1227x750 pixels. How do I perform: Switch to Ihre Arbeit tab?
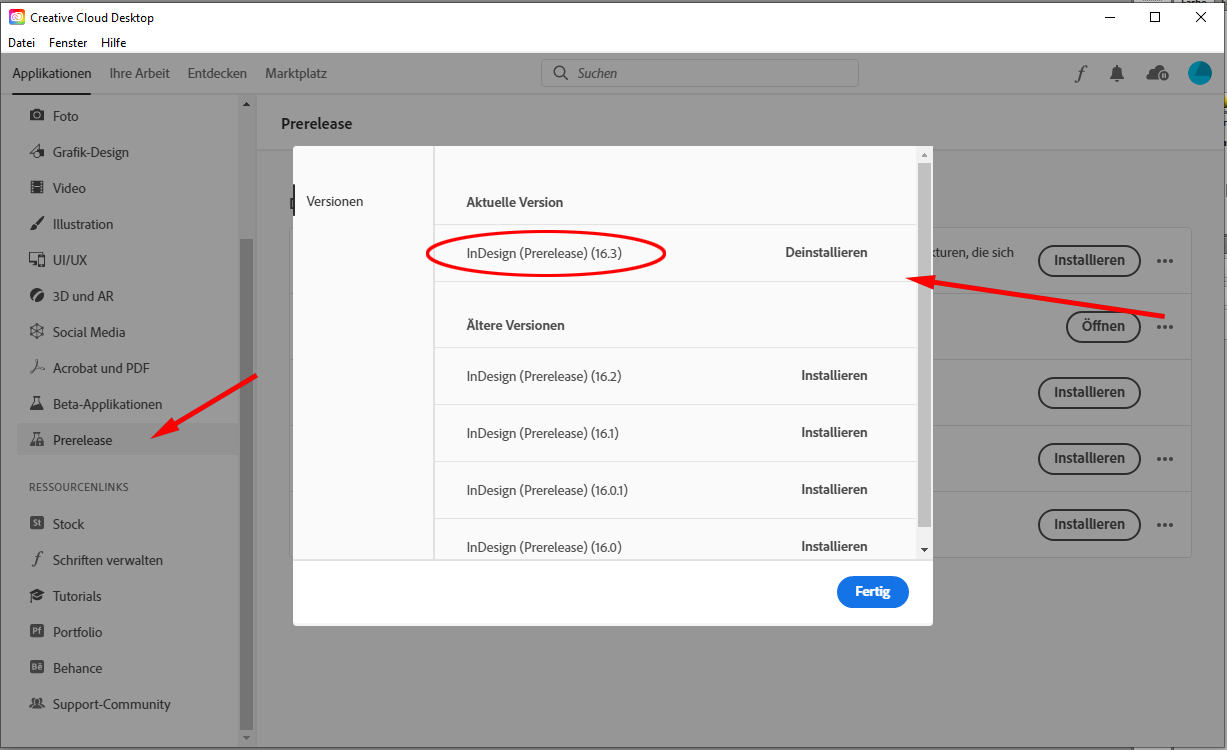click(139, 73)
